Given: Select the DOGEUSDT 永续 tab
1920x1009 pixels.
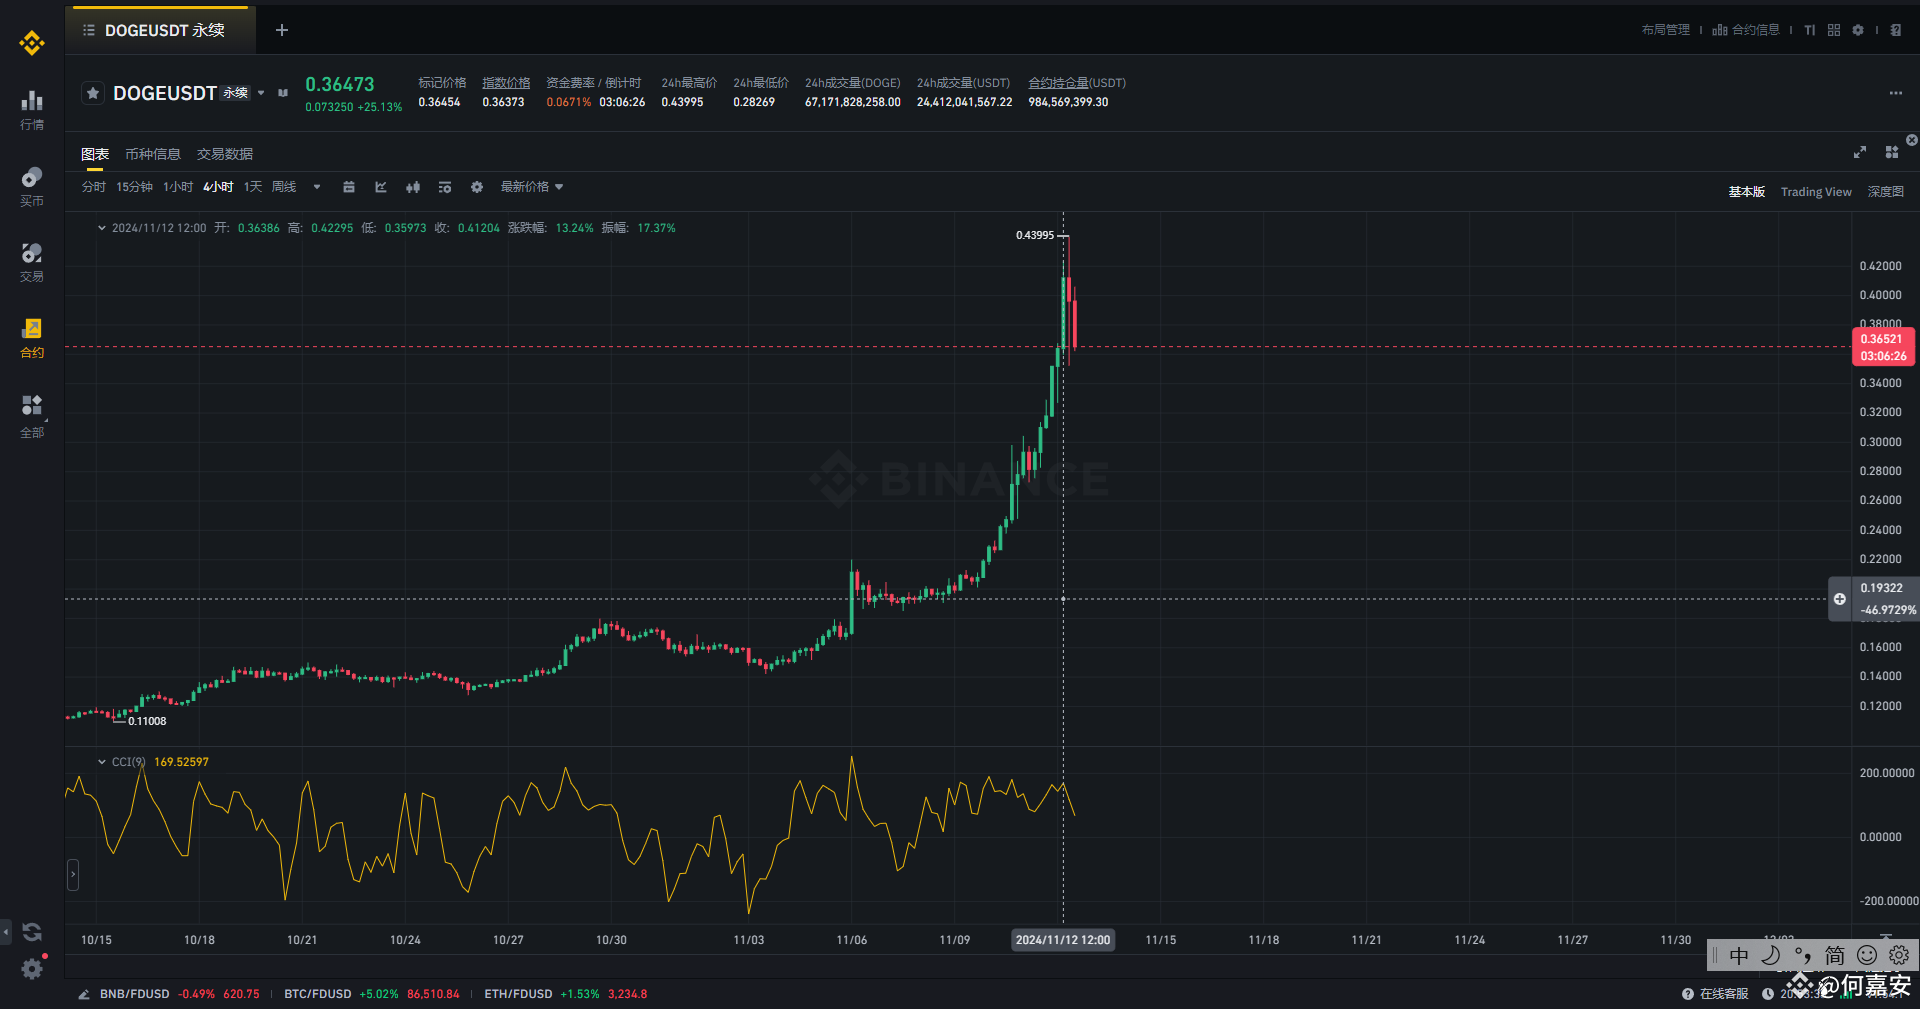Looking at the screenshot, I should [161, 30].
